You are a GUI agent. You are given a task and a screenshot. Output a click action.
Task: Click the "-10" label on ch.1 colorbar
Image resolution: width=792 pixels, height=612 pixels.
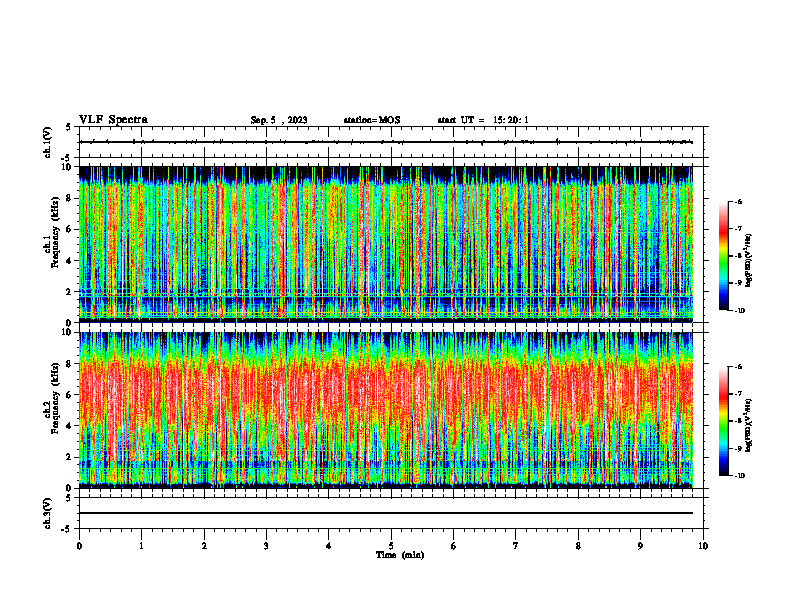point(739,311)
